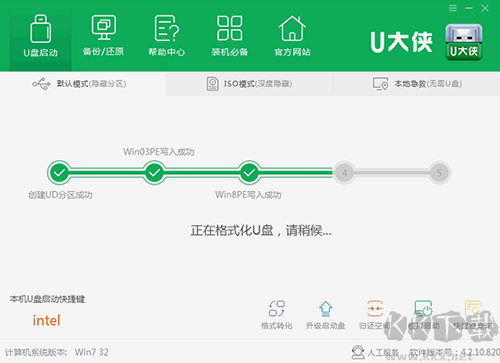Click the 升级启动盘 upgrade boot disk icon
The image size is (500, 363).
pos(325,308)
